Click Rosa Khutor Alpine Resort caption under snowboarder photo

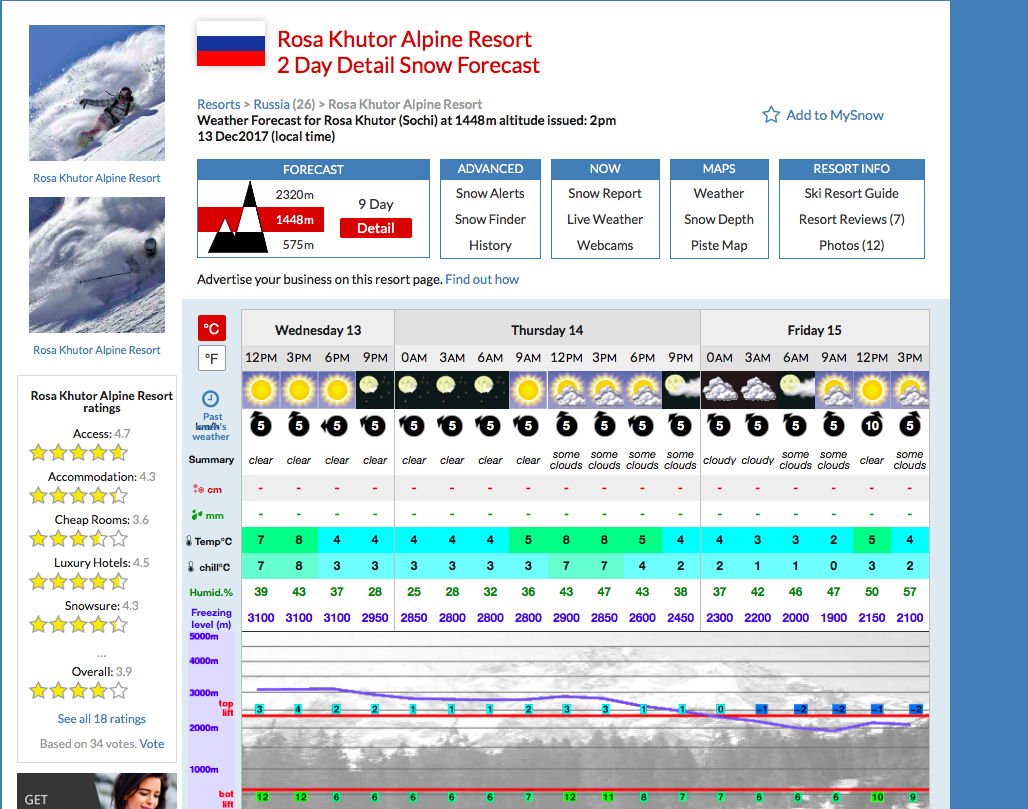coord(97,178)
